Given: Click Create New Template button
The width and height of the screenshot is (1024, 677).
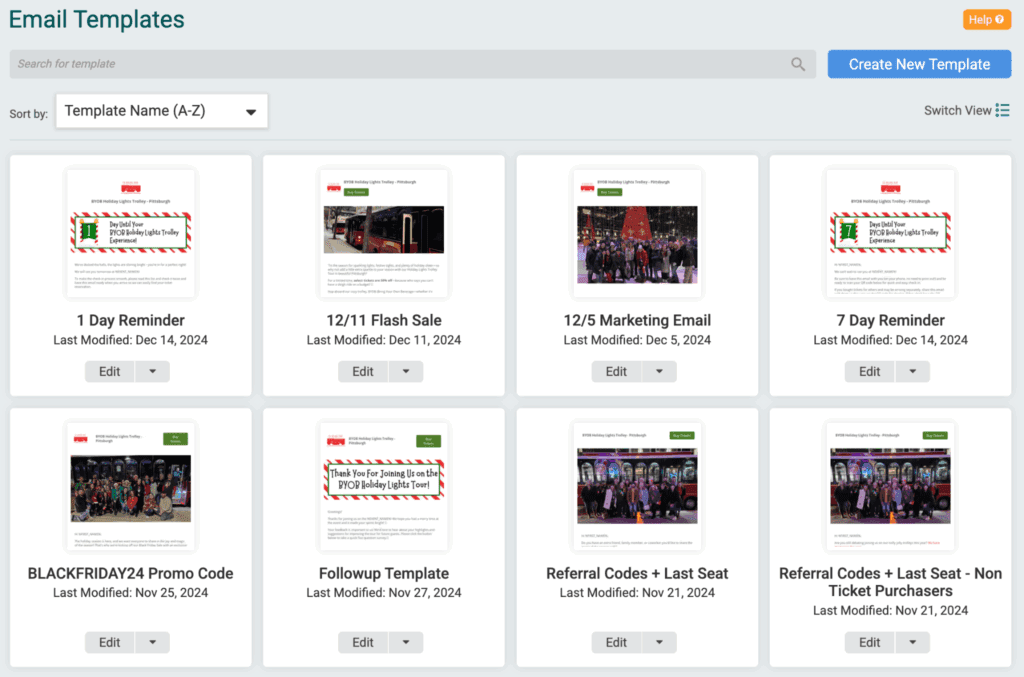Looking at the screenshot, I should click(919, 64).
